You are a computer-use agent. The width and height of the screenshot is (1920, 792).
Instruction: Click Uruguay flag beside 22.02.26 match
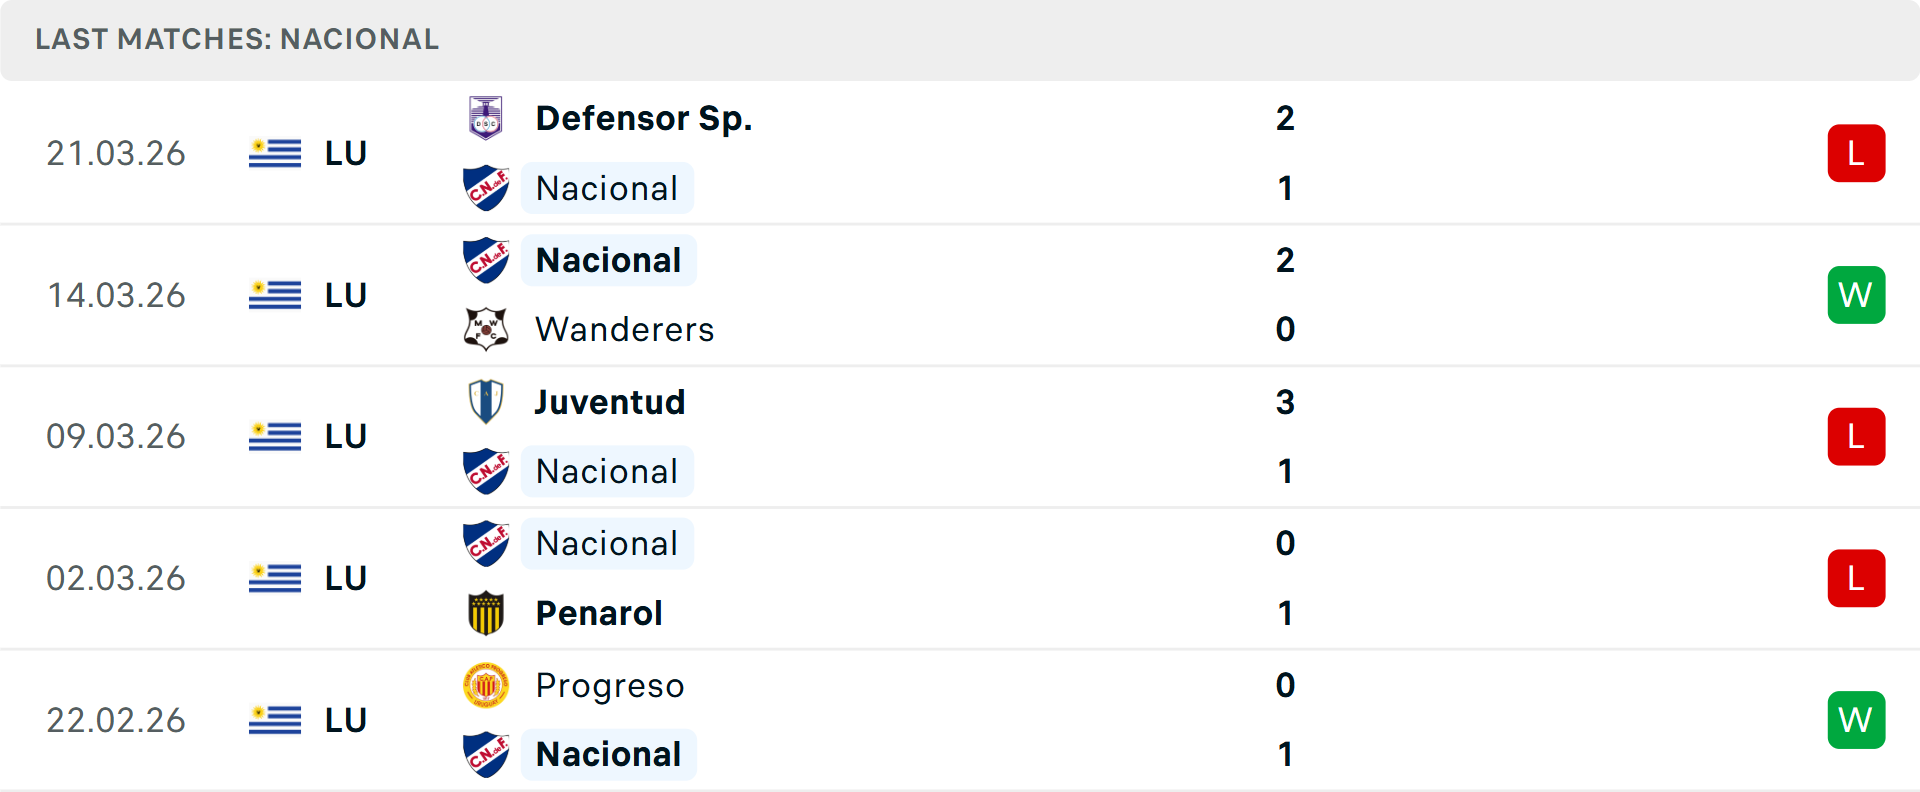(x=275, y=720)
